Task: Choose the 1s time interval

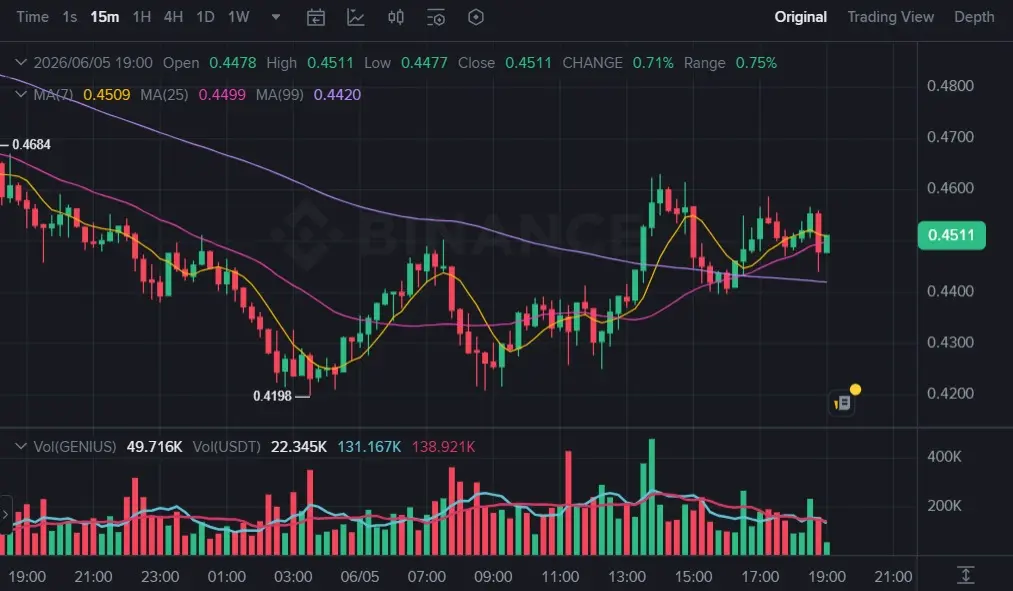Action: [x=70, y=17]
